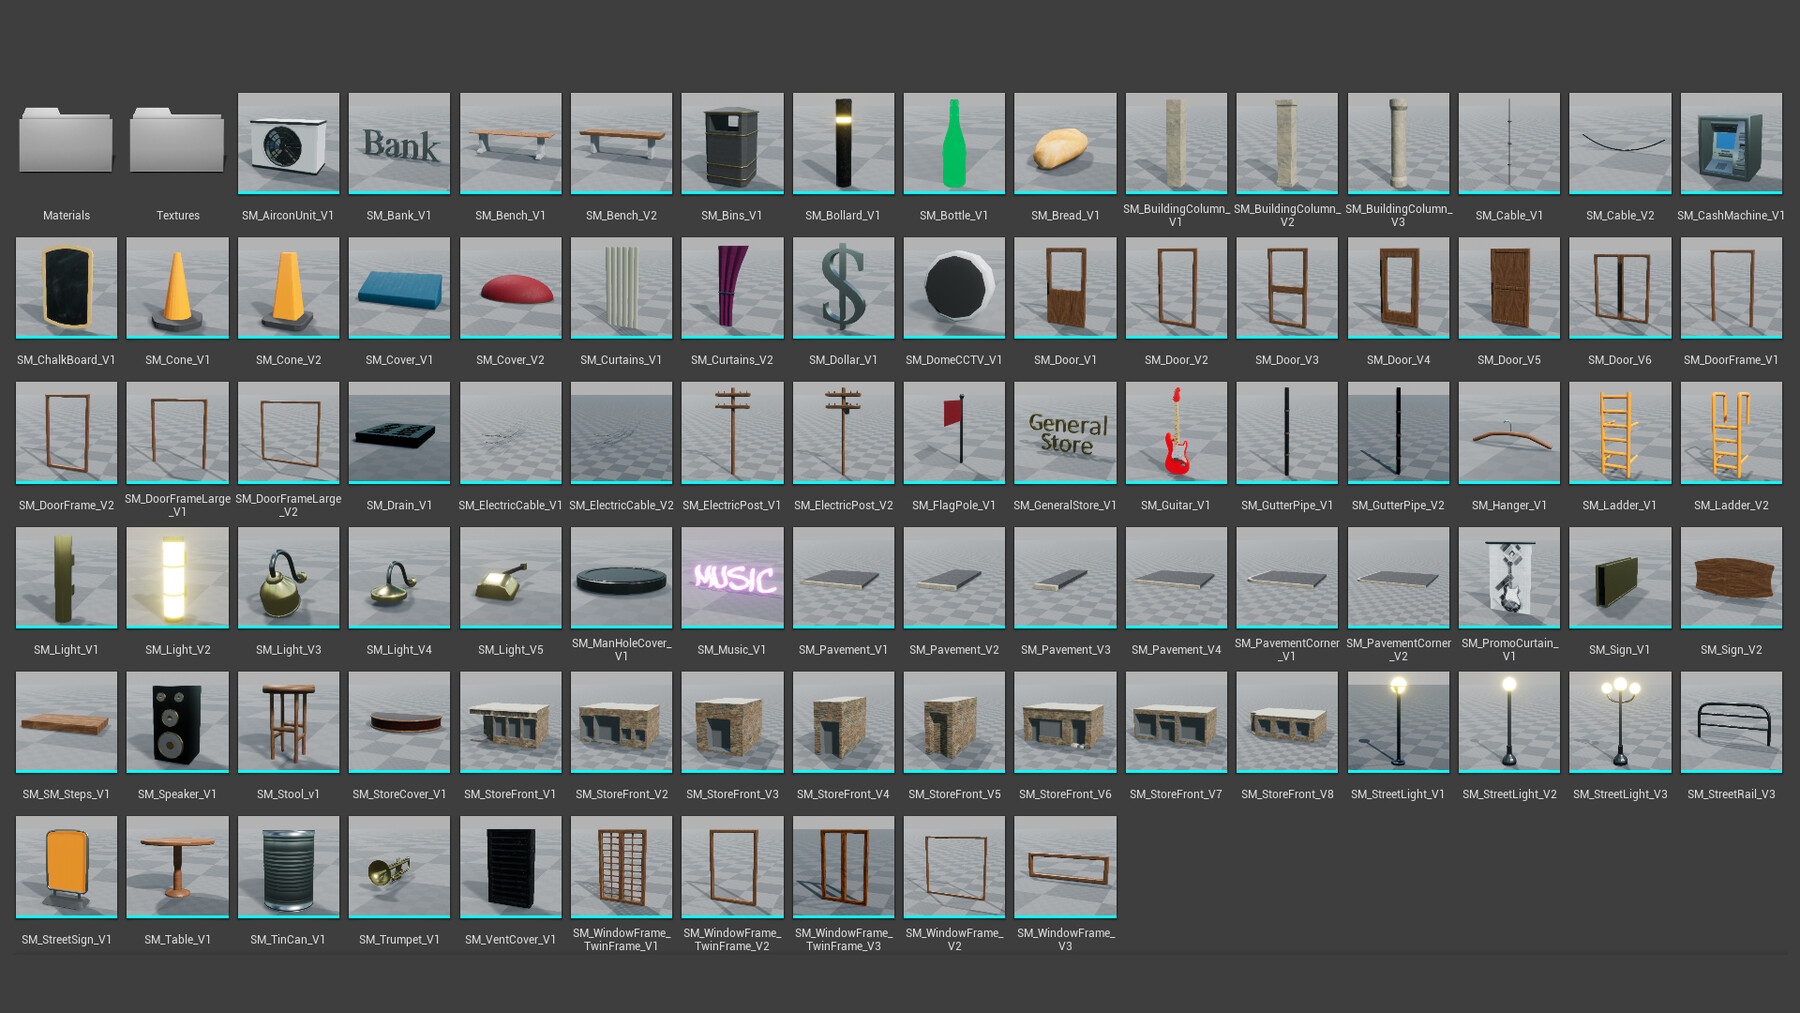
Task: Select the SM_Bottle_V1 green bottle
Action: (954, 143)
